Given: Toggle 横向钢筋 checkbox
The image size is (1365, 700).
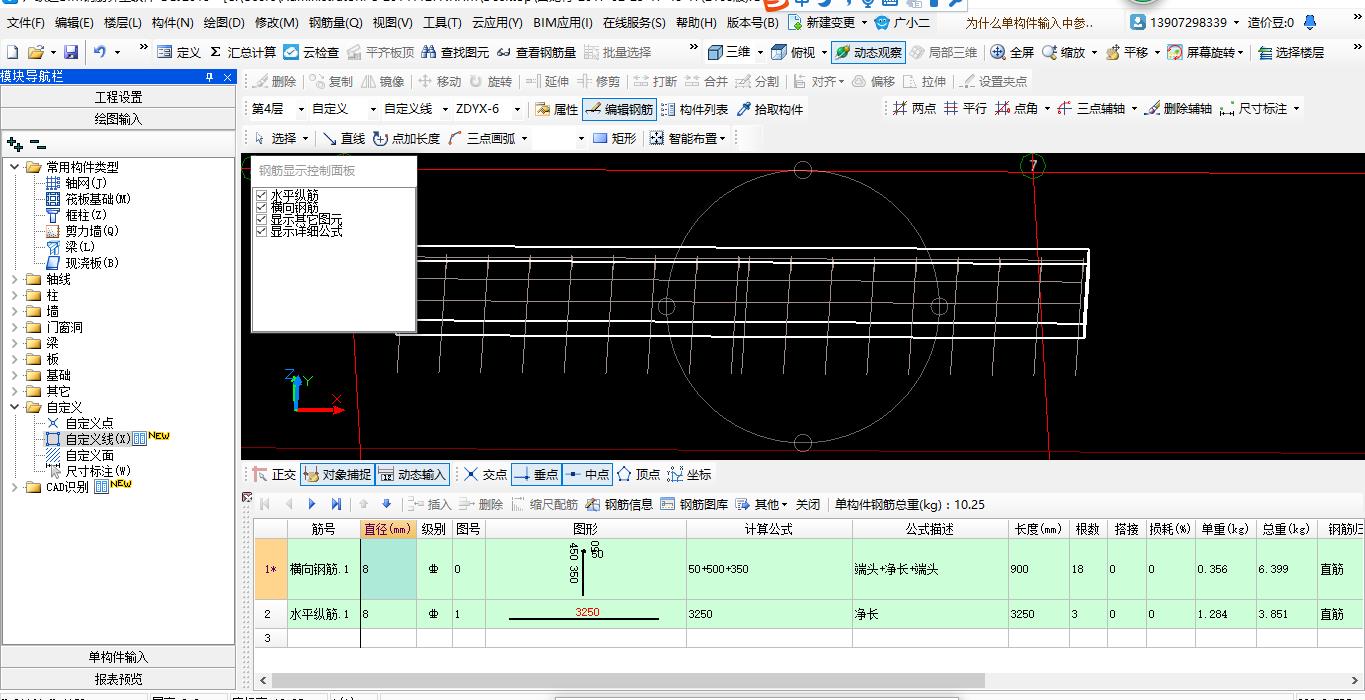Looking at the screenshot, I should click(262, 207).
